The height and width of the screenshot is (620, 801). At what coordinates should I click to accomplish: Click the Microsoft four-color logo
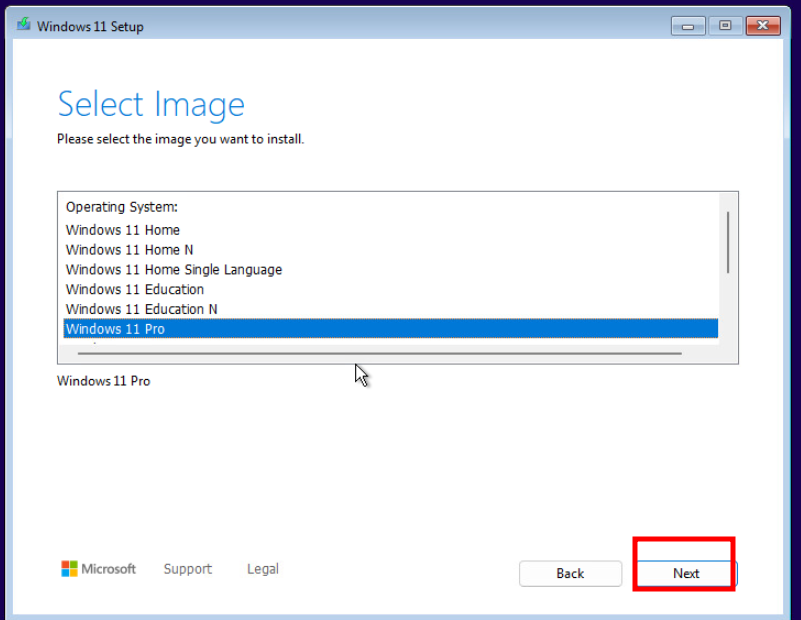click(x=69, y=568)
